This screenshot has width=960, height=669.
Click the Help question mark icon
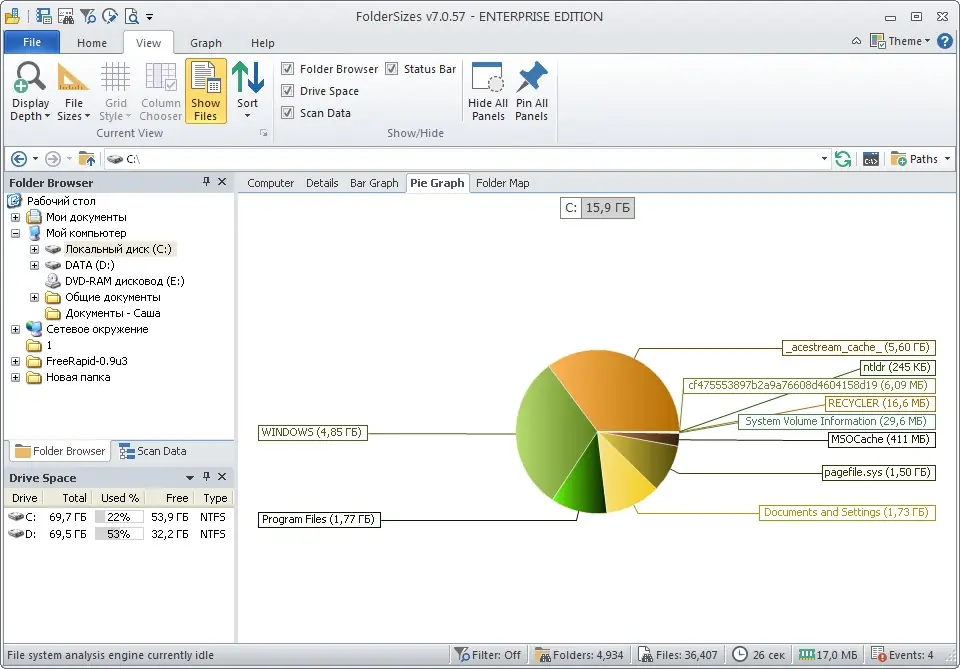945,41
